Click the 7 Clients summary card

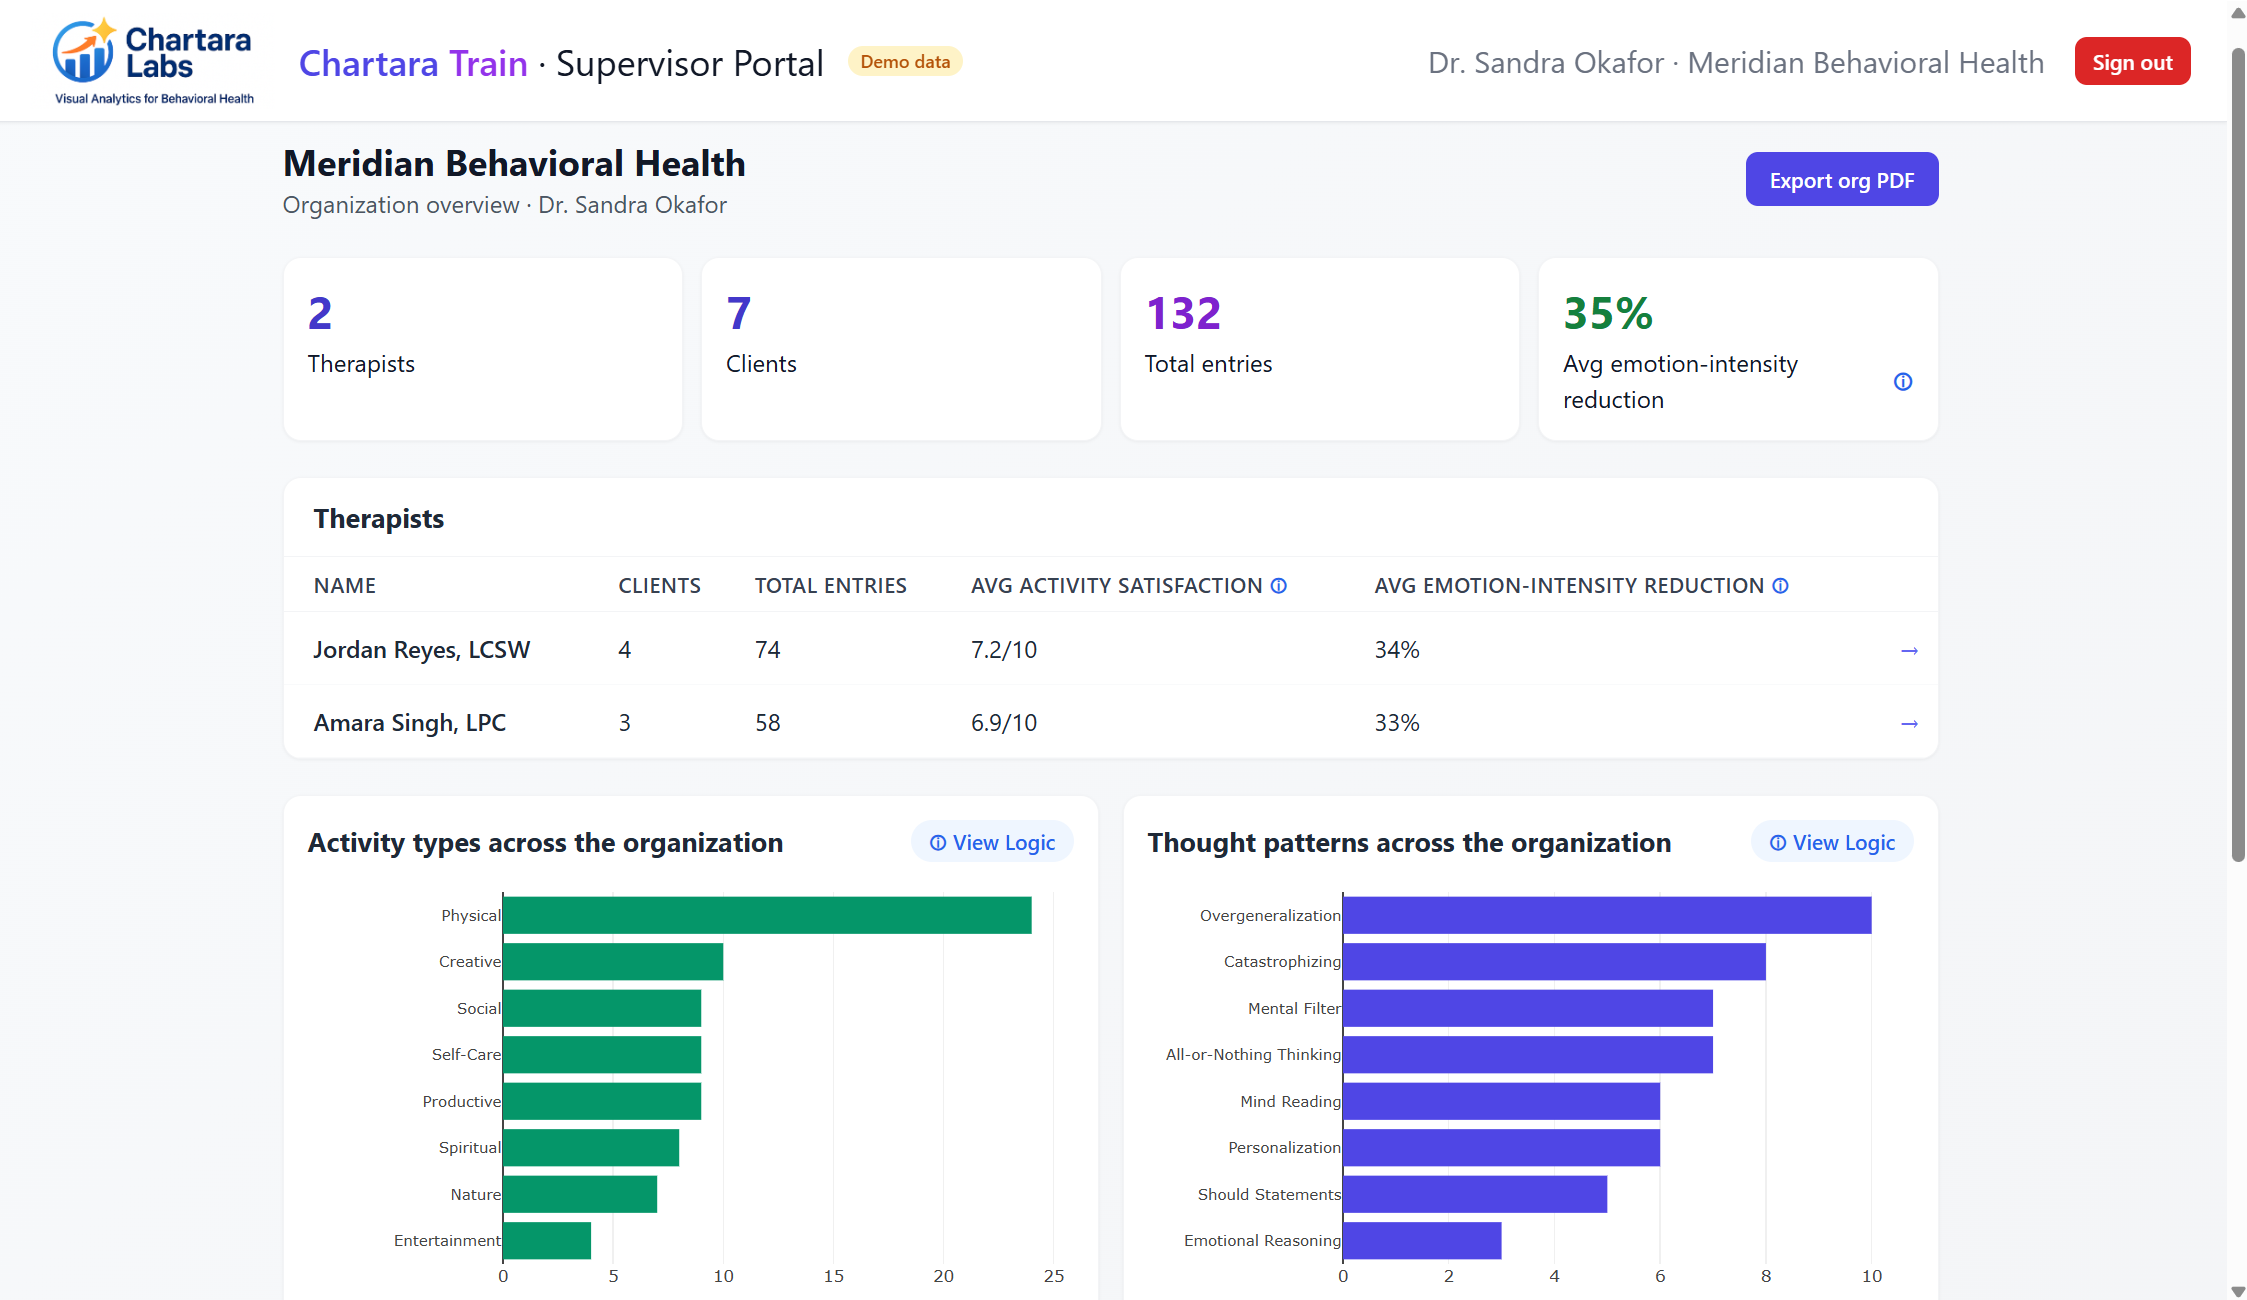click(x=901, y=349)
